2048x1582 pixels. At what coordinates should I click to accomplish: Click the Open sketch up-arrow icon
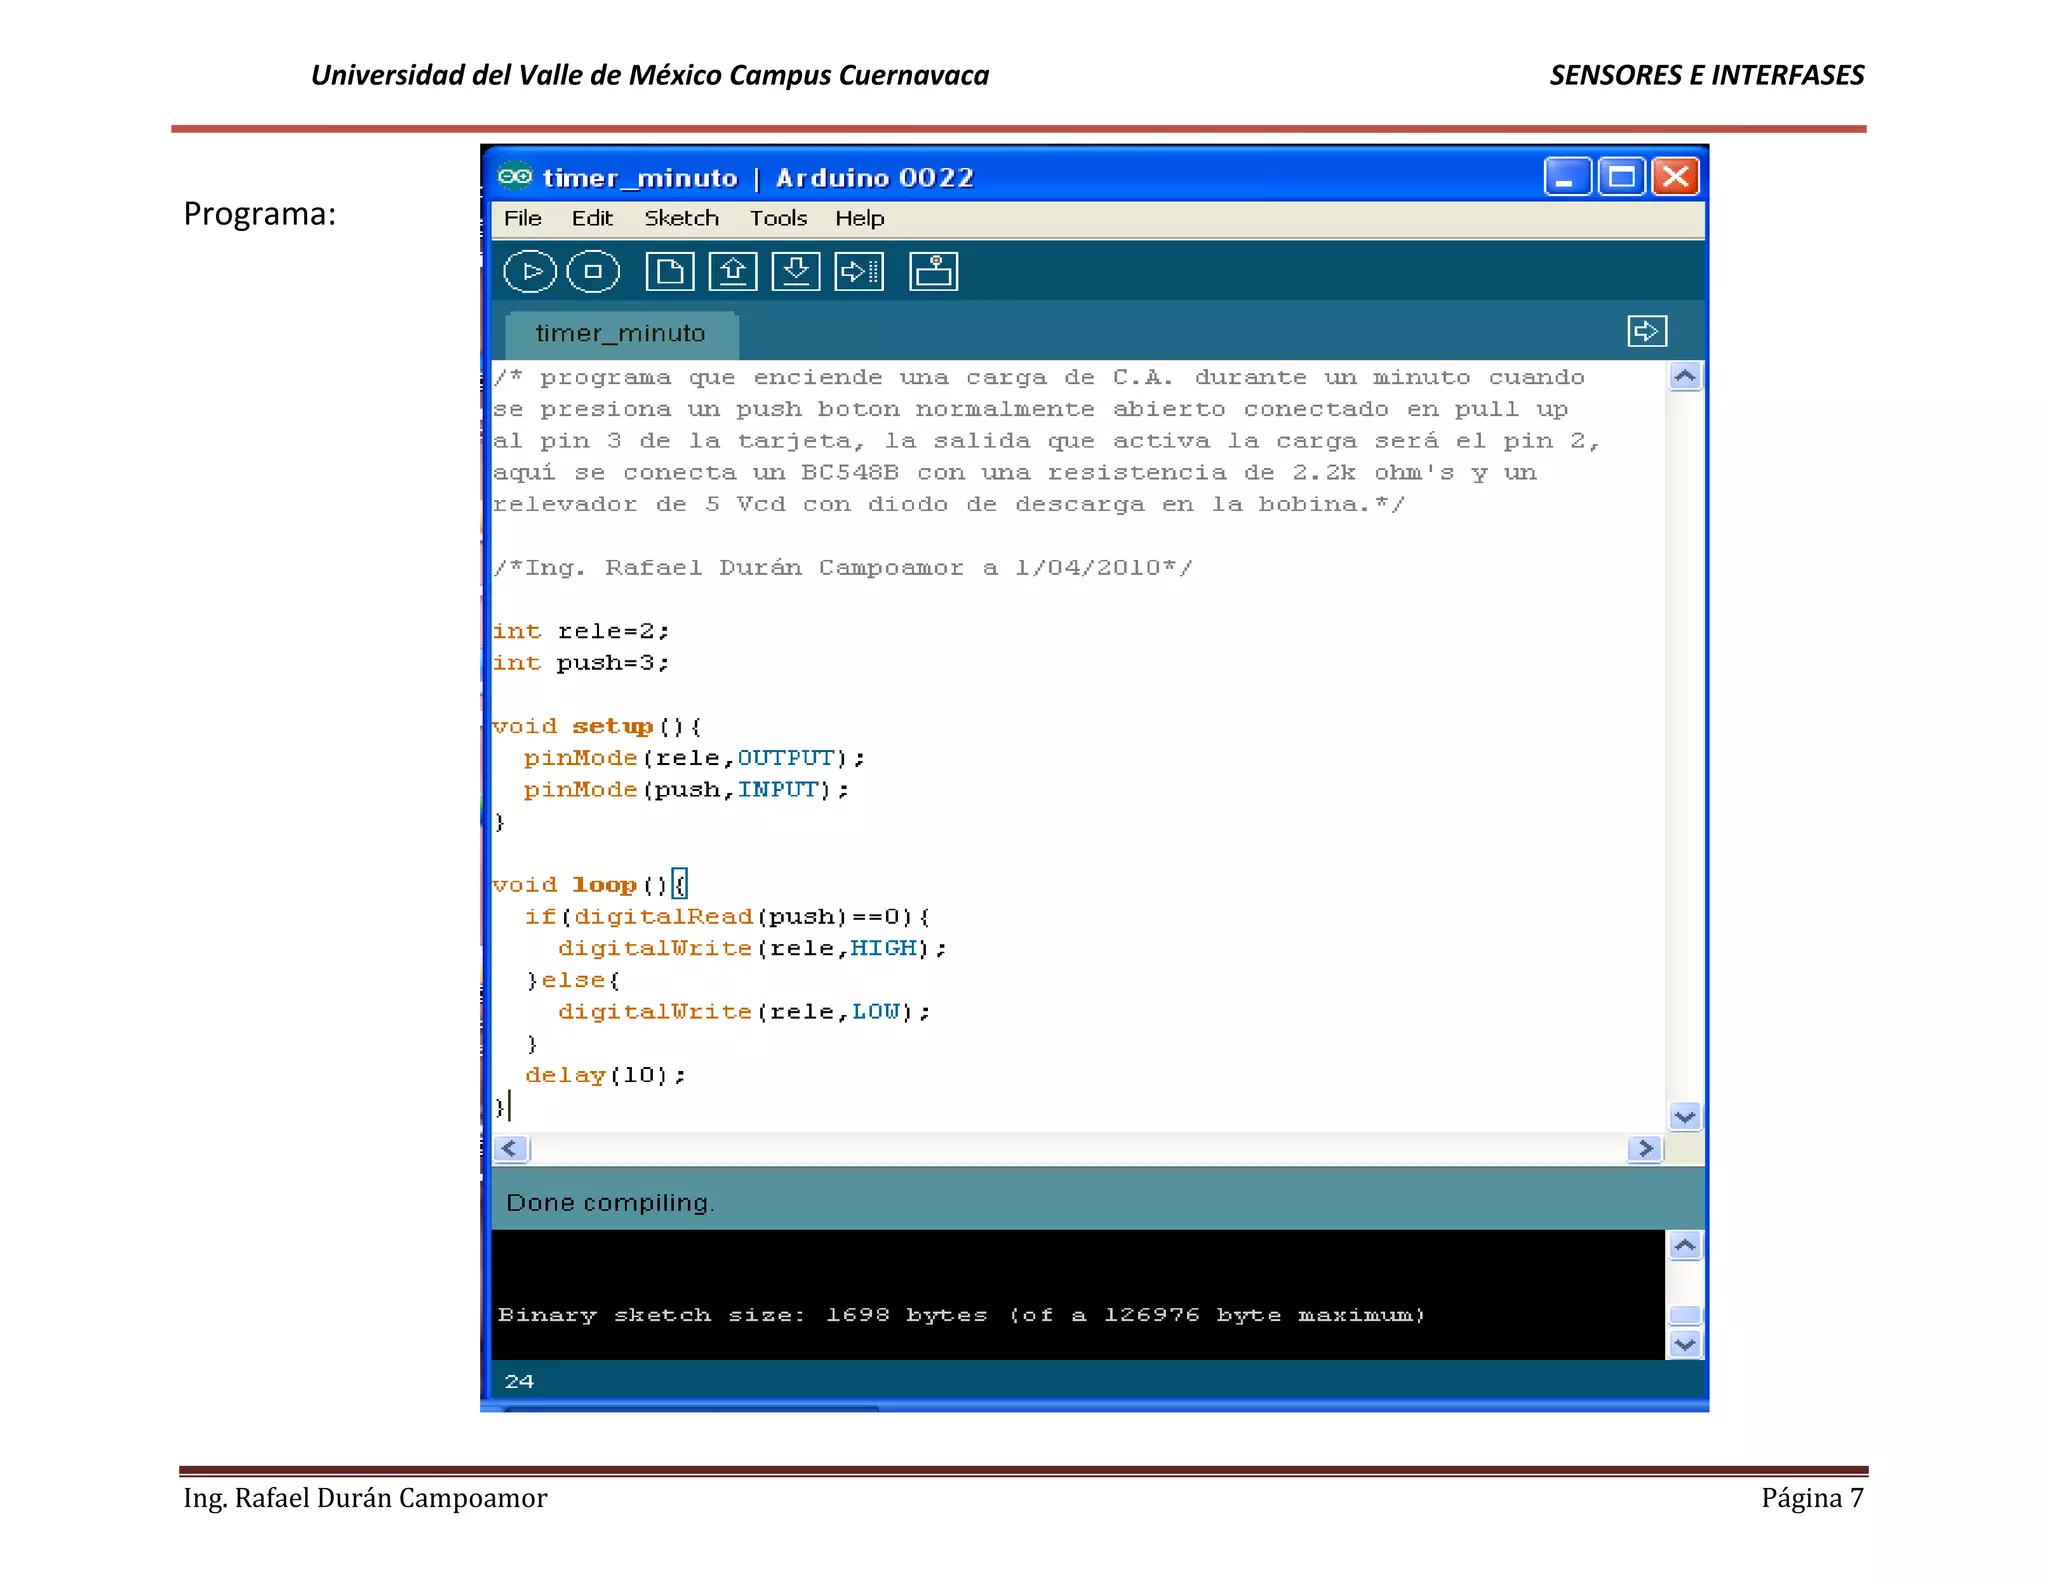click(733, 272)
